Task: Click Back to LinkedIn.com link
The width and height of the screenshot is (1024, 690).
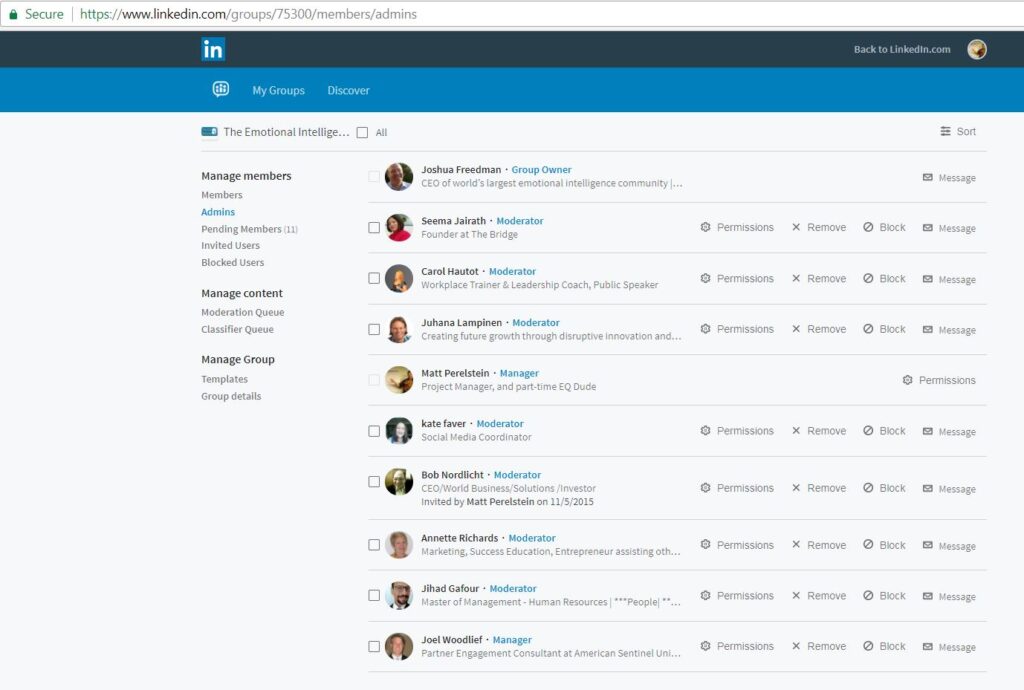Action: click(x=901, y=49)
